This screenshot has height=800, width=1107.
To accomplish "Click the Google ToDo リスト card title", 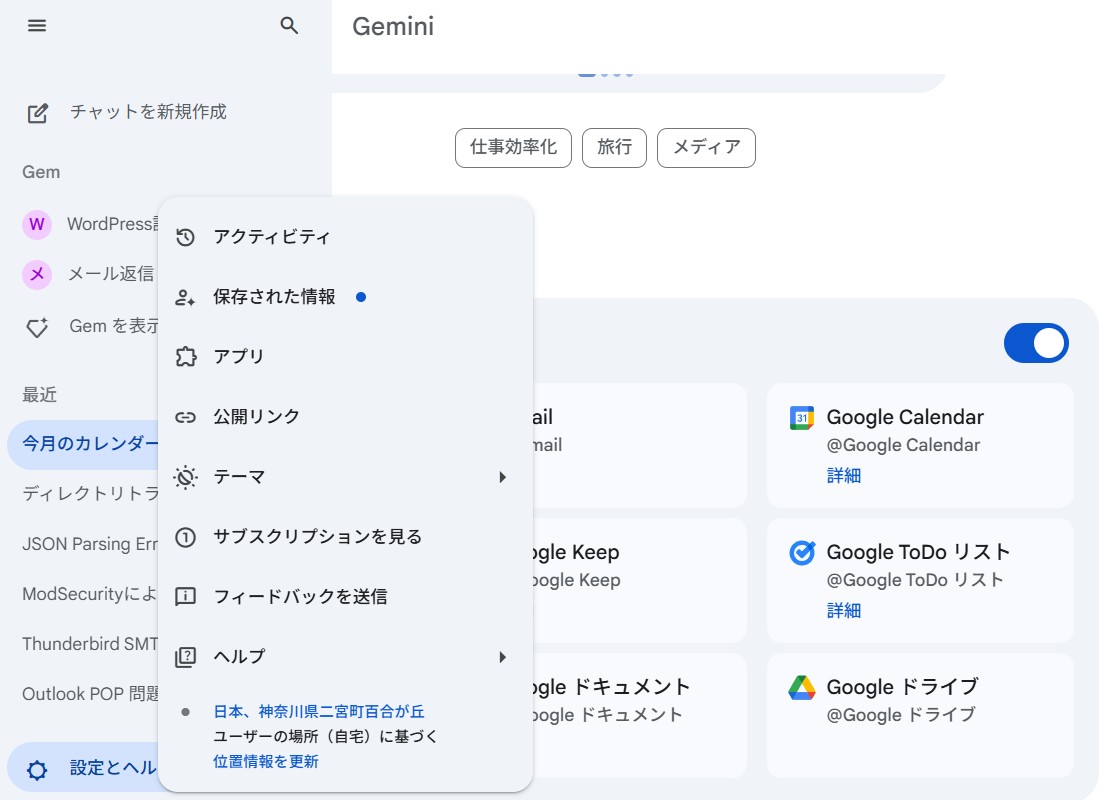I will click(x=918, y=552).
